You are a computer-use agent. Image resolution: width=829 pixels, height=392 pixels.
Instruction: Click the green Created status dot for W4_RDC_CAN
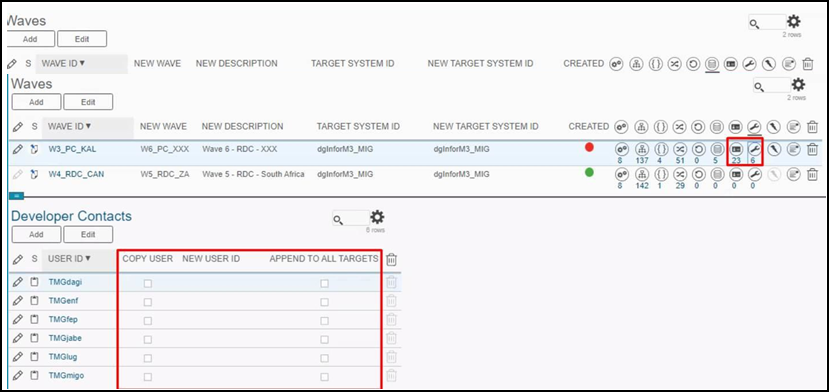coord(589,172)
